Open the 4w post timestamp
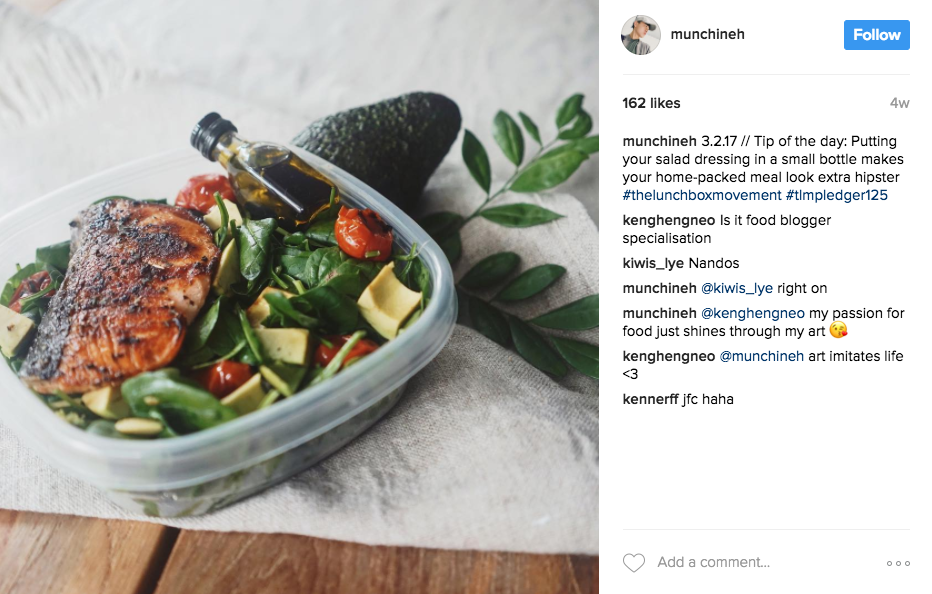 coord(900,103)
